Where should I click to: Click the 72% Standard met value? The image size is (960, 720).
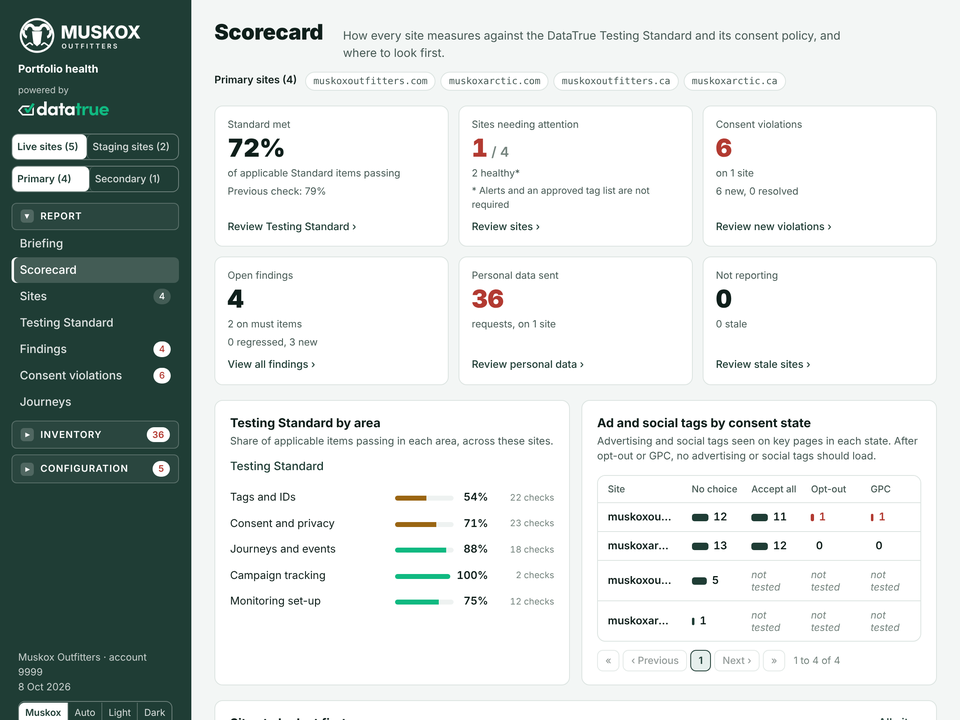256,148
